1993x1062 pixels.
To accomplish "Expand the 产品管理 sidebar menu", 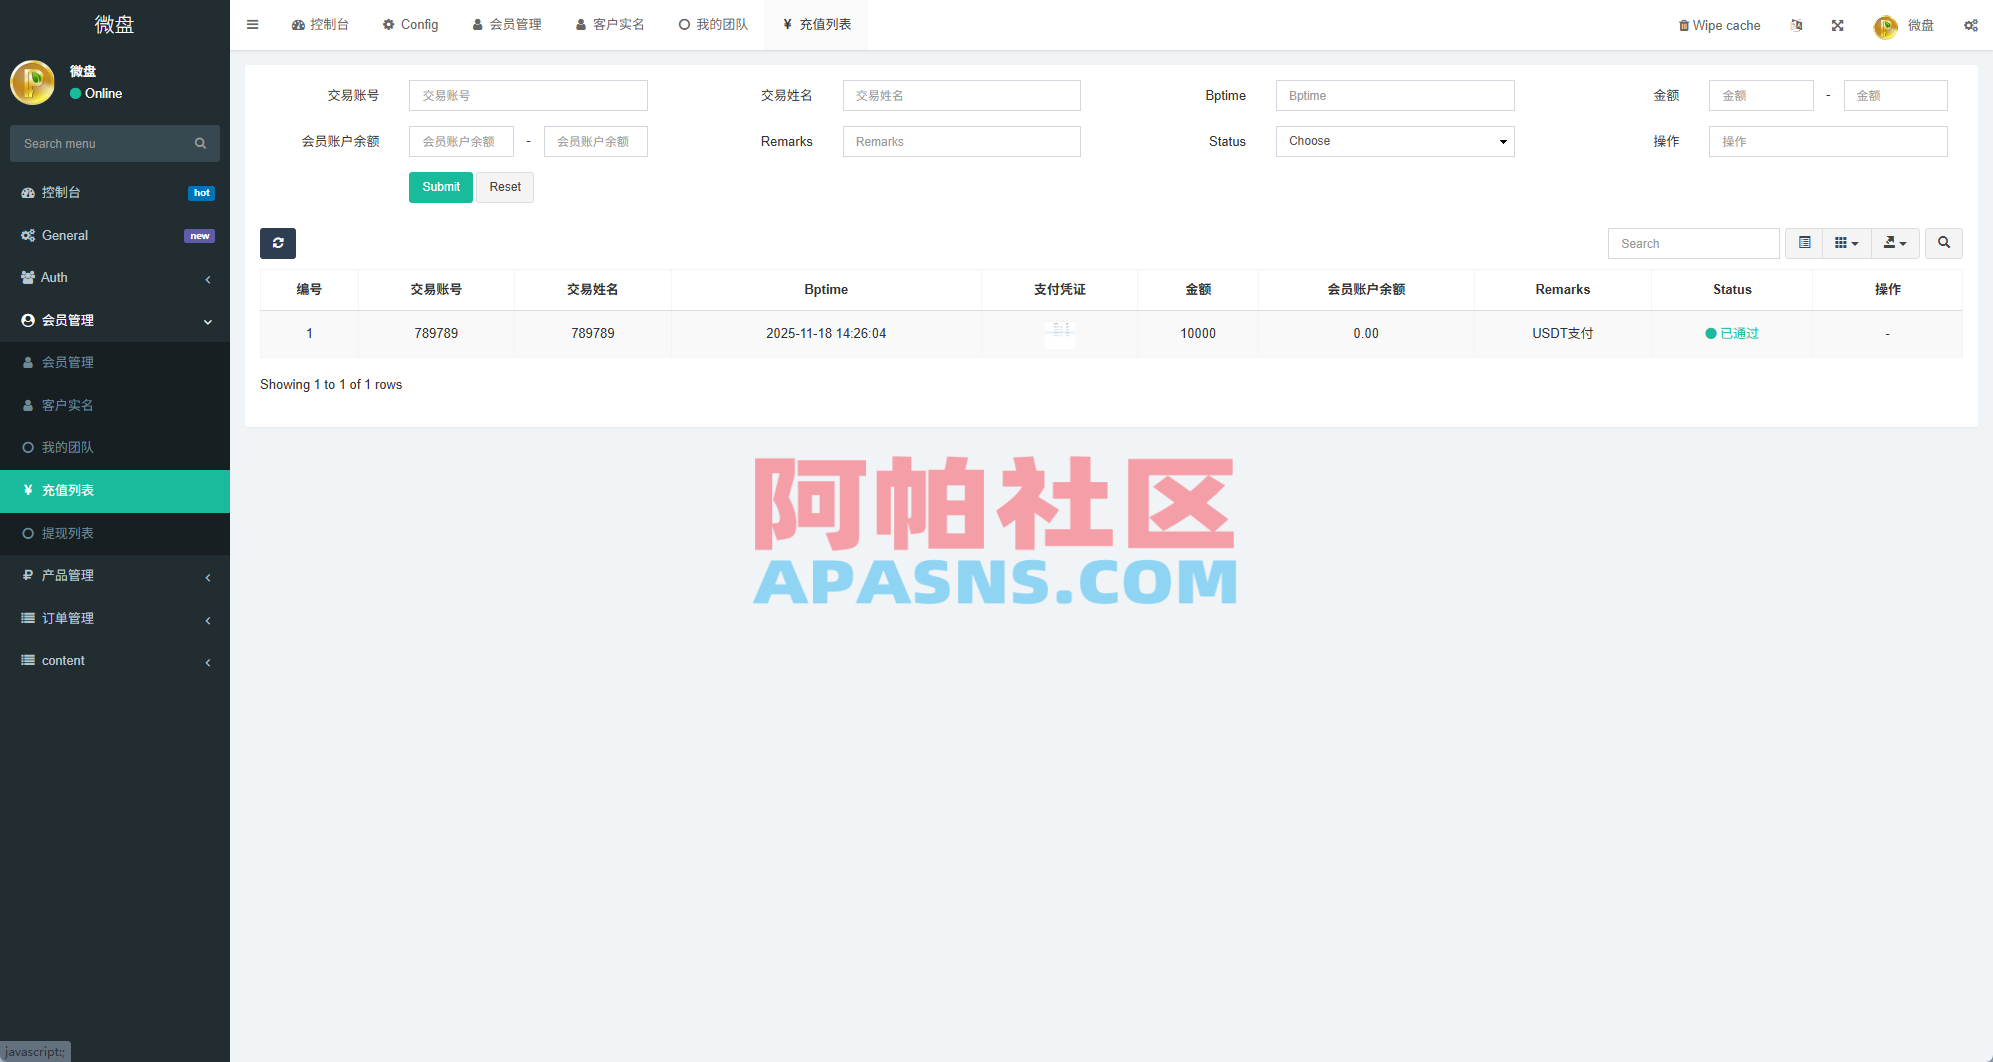I will pyautogui.click(x=115, y=576).
